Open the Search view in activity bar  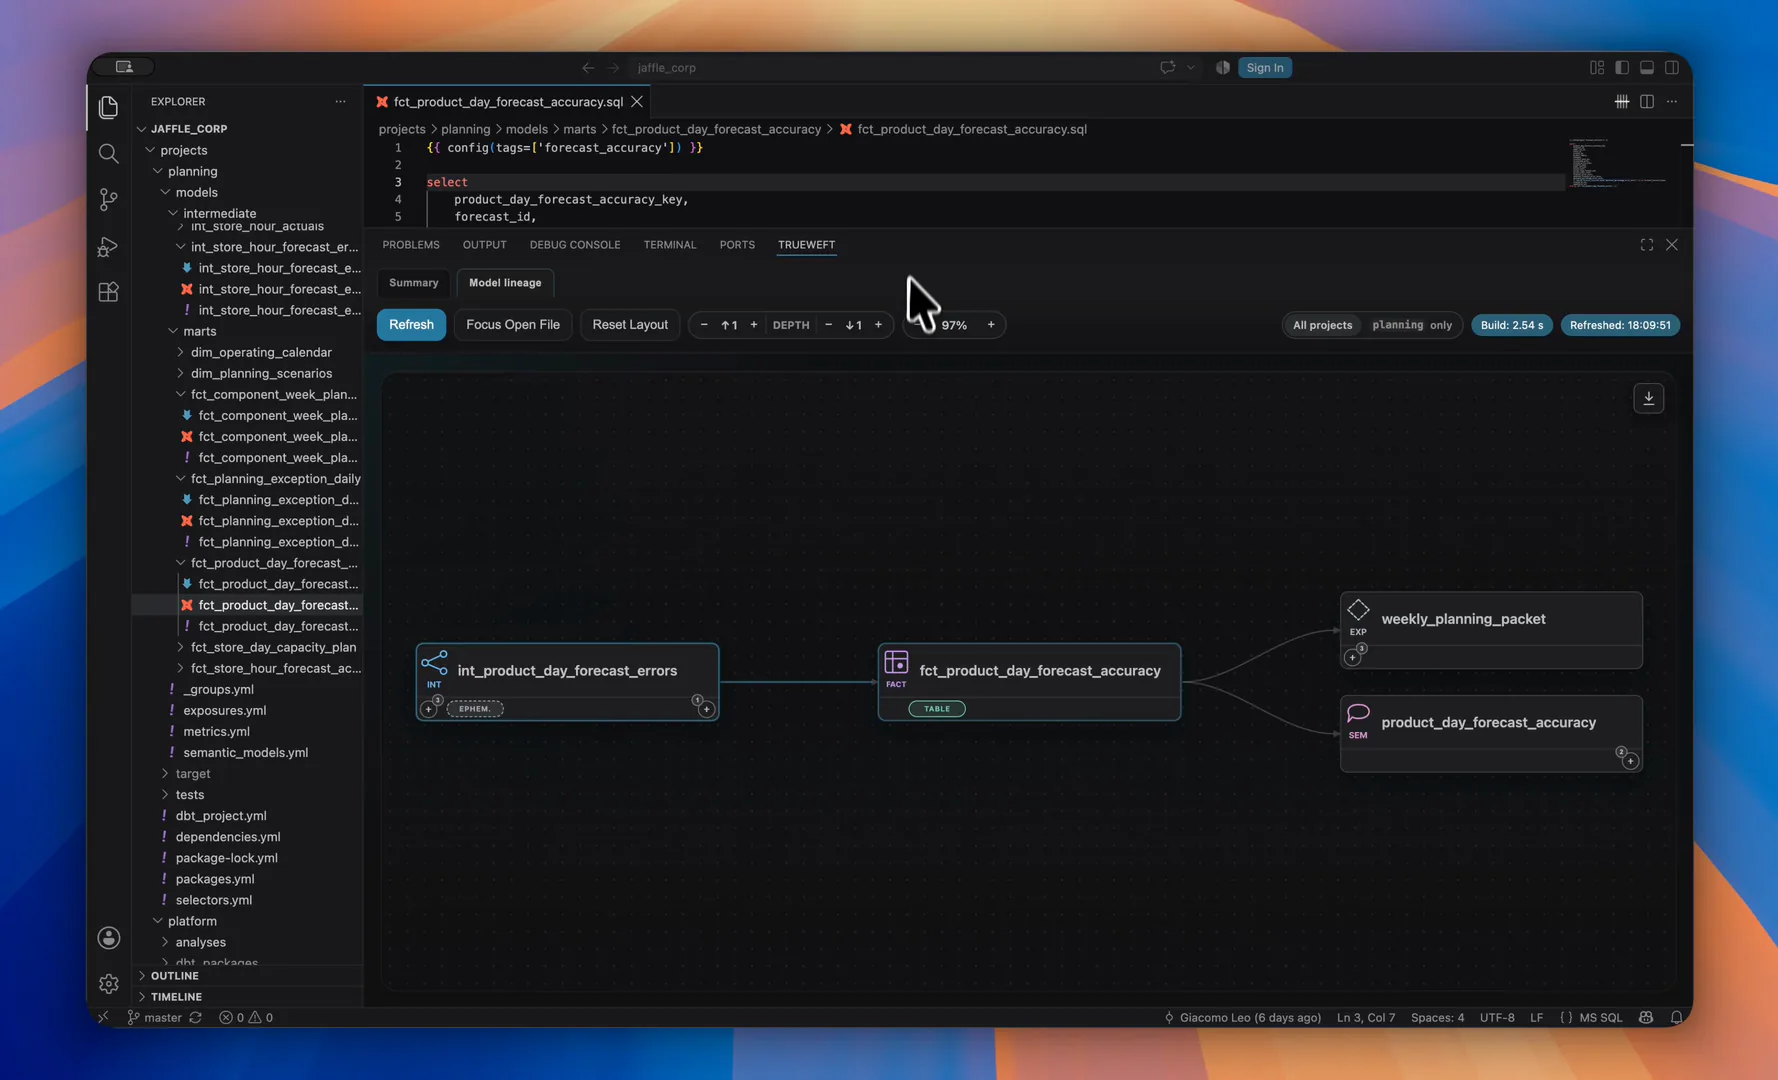108,153
